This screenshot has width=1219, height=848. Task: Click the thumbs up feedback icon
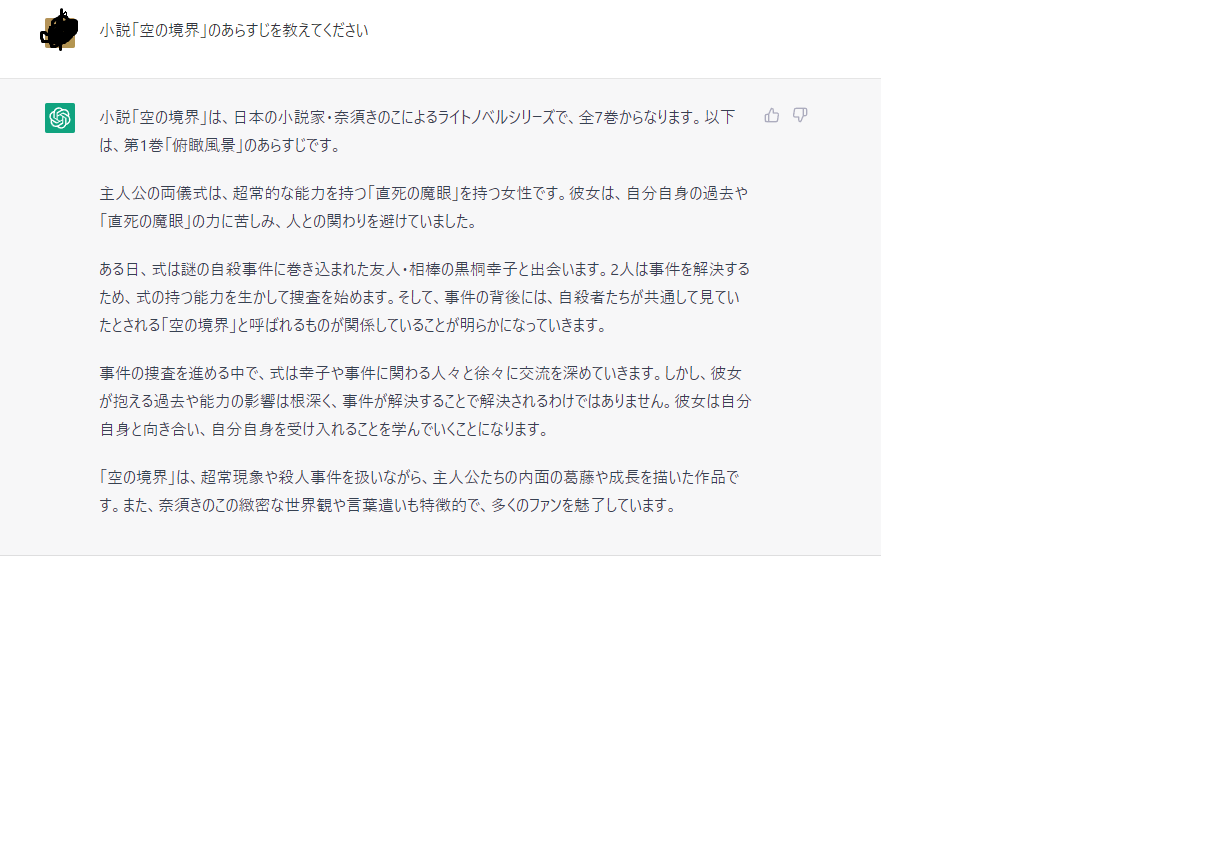772,115
